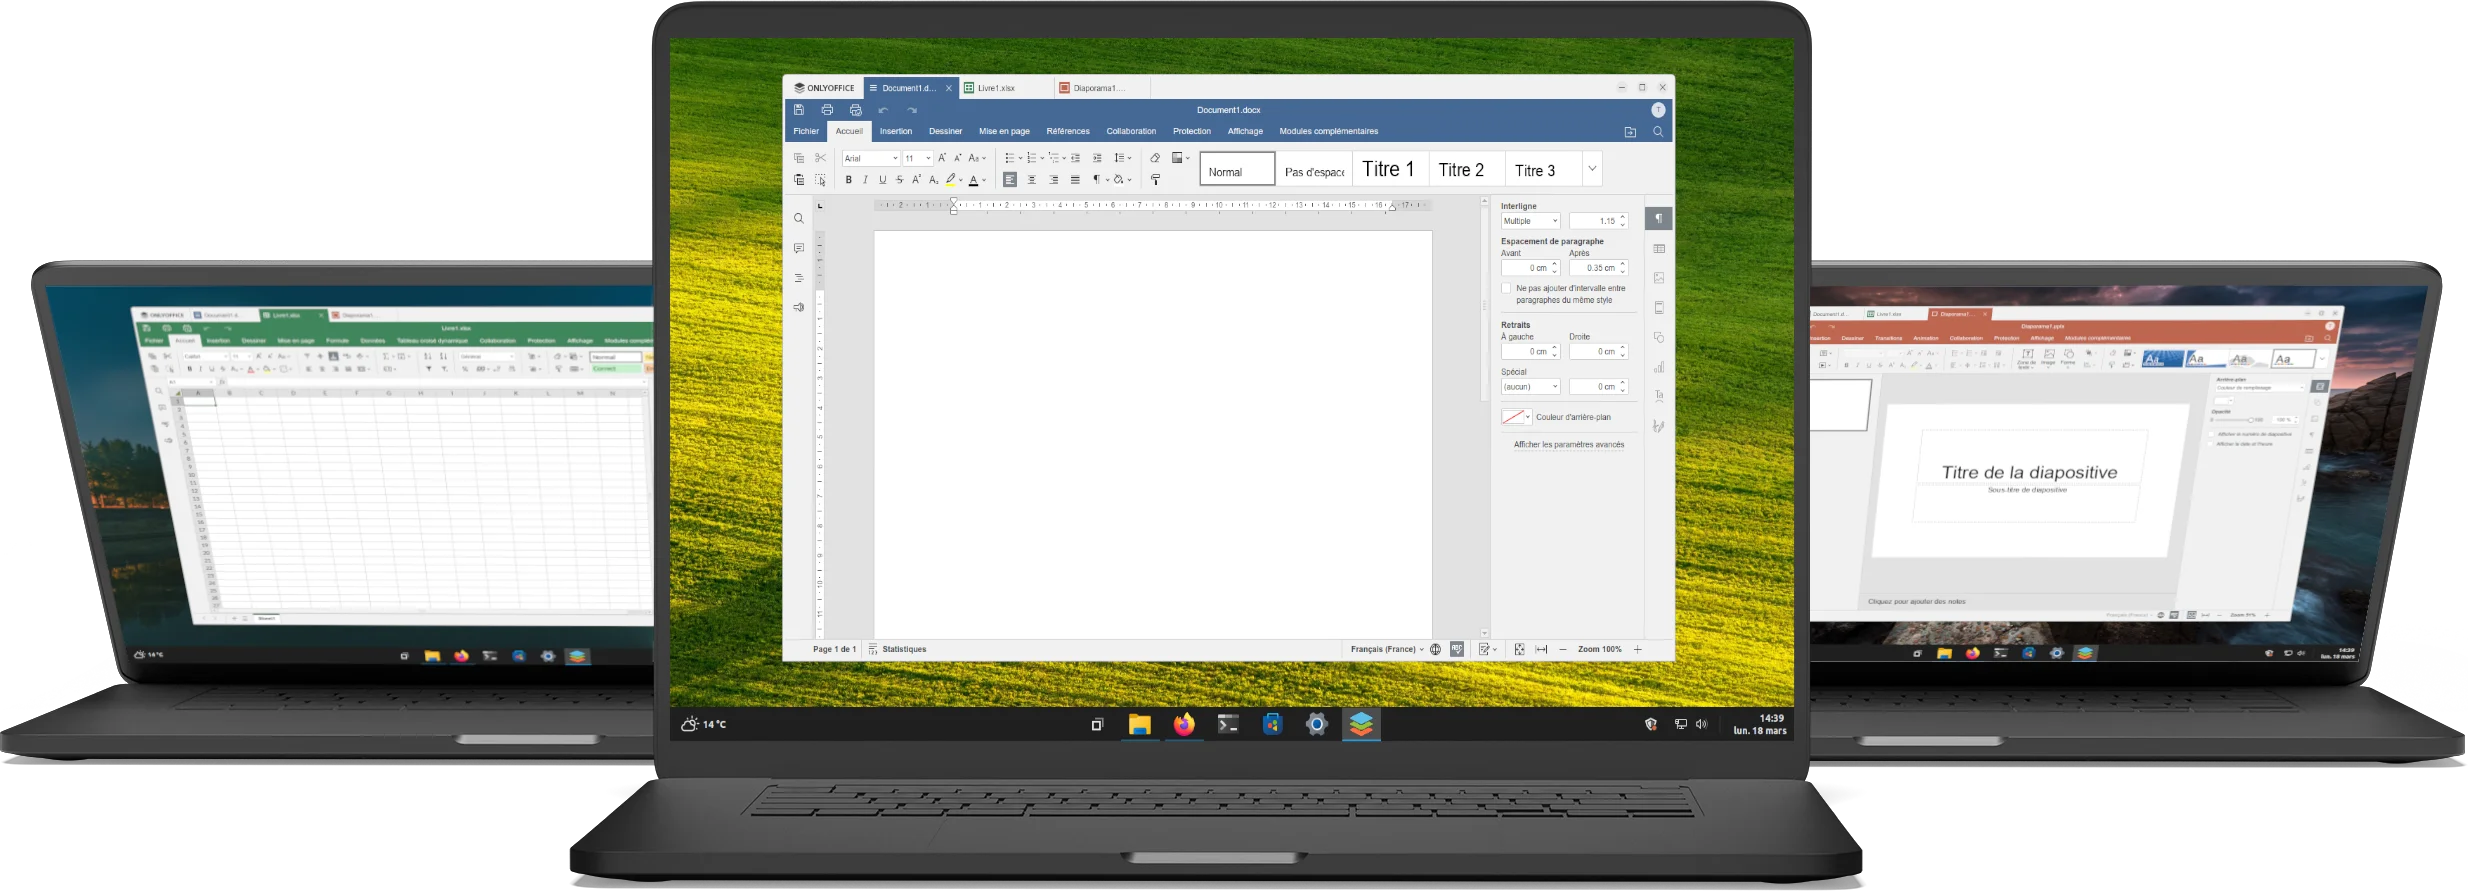Open Signature settings in the right sidebar
Screen dimensions: 2468x891
1659,426
